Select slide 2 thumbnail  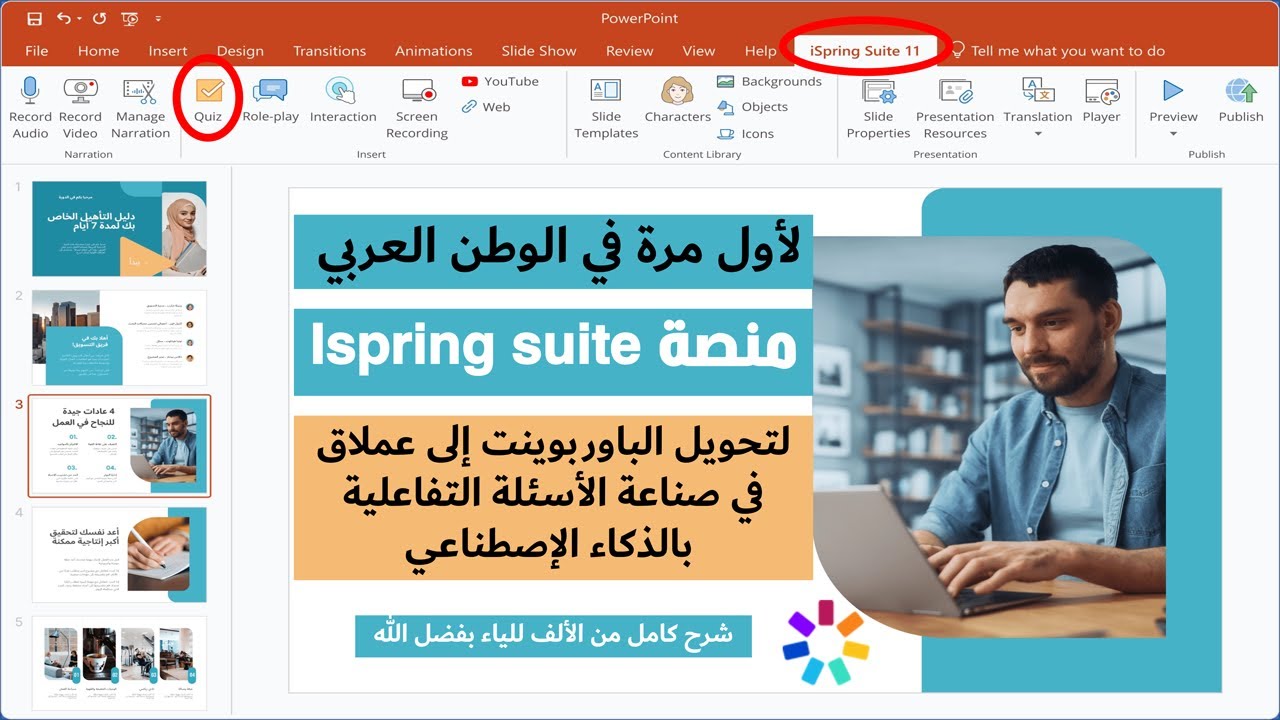pos(119,338)
